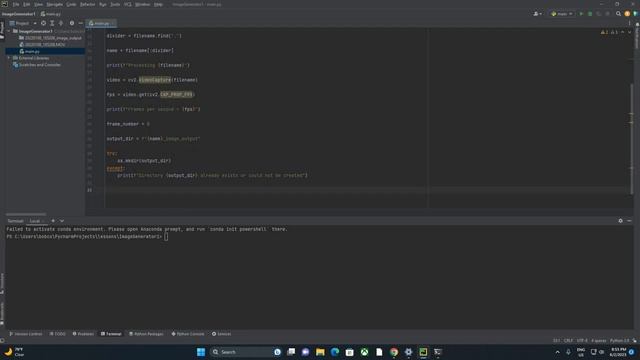The image size is (640, 360).
Task: Select Scratches and Consoles item
Action: [x=37, y=64]
